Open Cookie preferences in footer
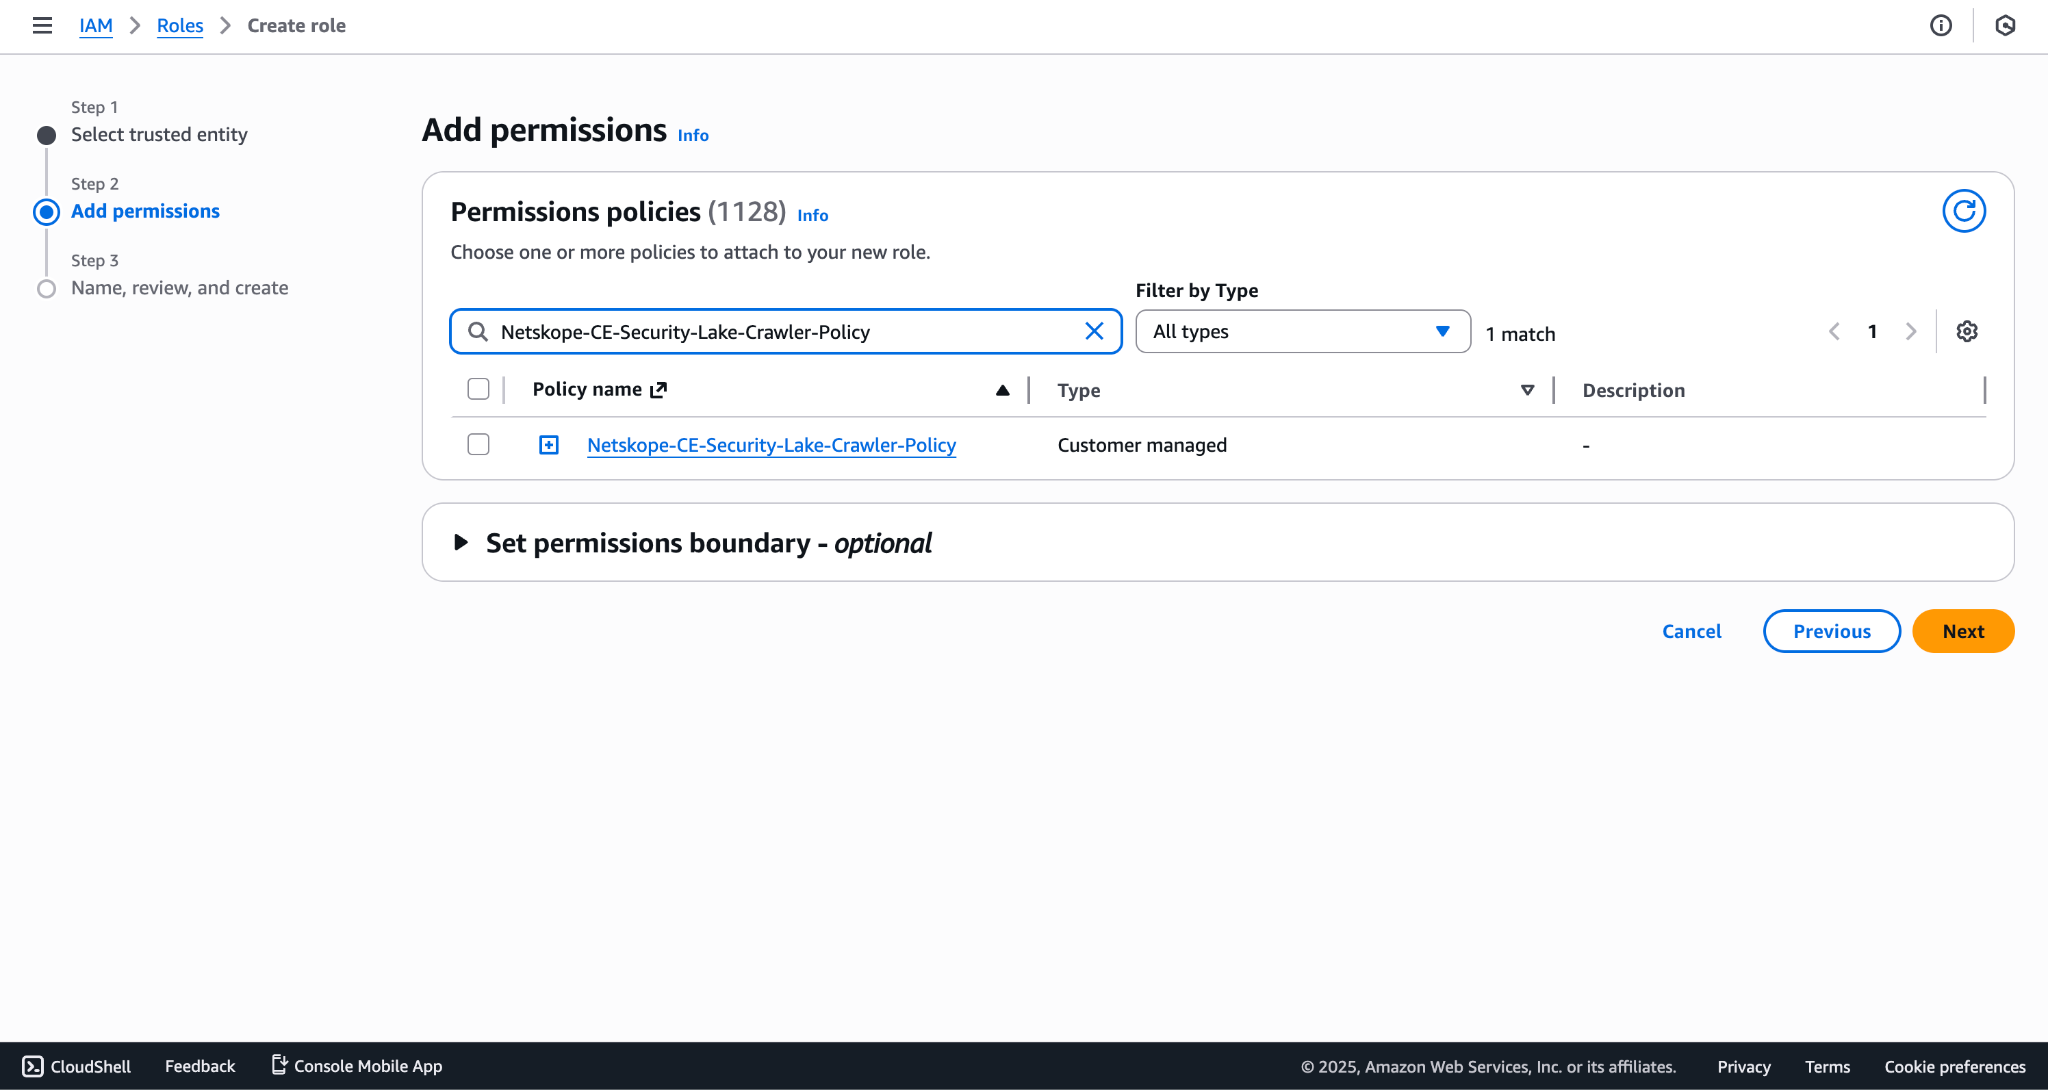 point(1955,1067)
